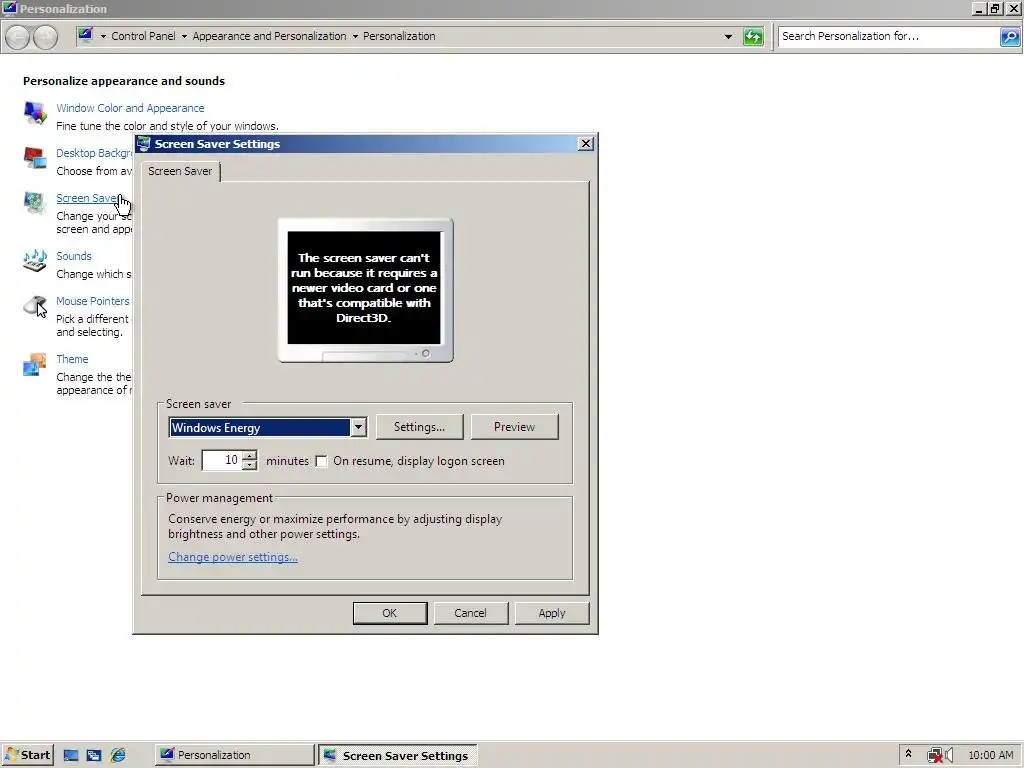Click the Search Personalization search box
The image size is (1024, 768).
(x=889, y=37)
